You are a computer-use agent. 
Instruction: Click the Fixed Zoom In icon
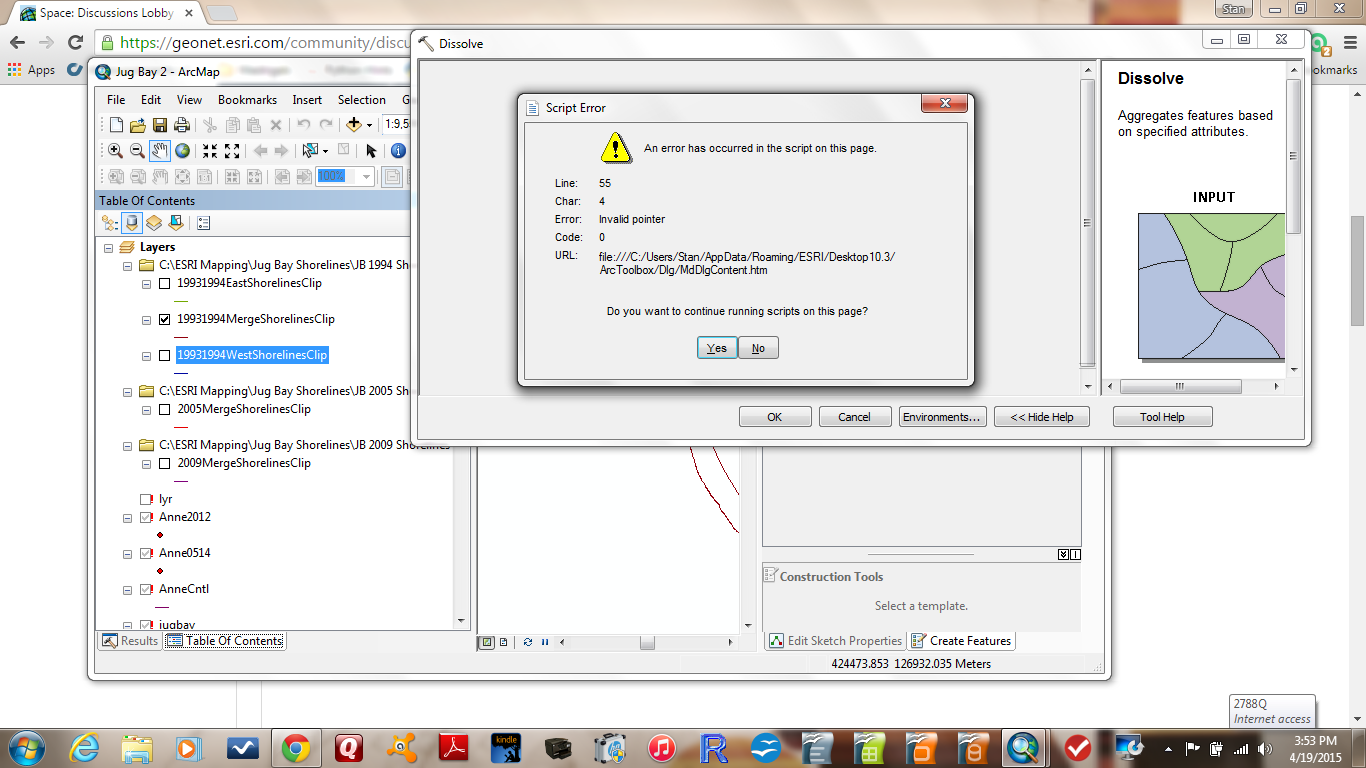(210, 151)
